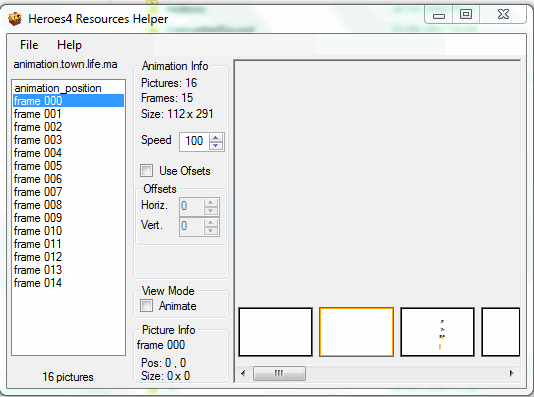Click the Pictures: 16 text
The height and width of the screenshot is (397, 534).
pyautogui.click(x=169, y=83)
